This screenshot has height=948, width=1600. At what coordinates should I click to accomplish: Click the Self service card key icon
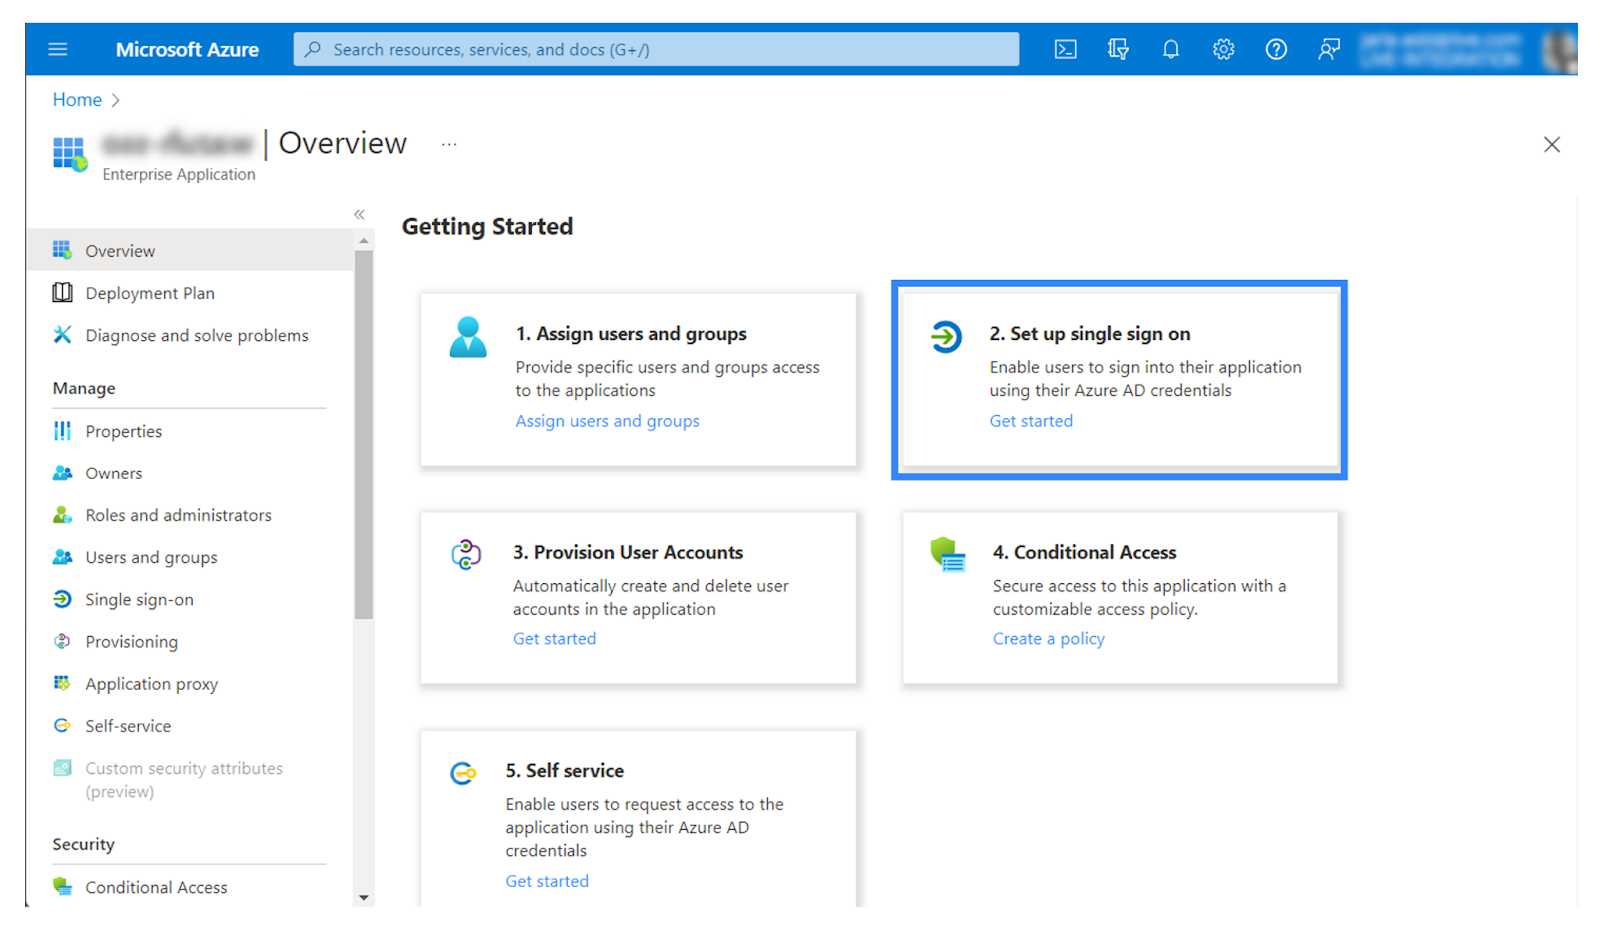click(x=463, y=773)
